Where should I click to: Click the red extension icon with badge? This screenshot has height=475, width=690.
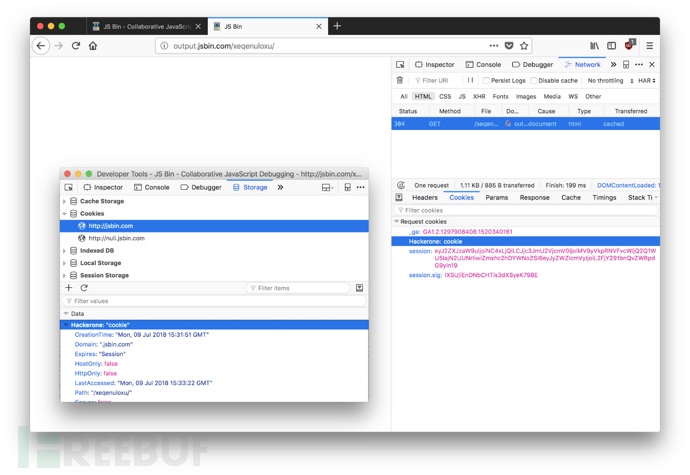[x=630, y=45]
